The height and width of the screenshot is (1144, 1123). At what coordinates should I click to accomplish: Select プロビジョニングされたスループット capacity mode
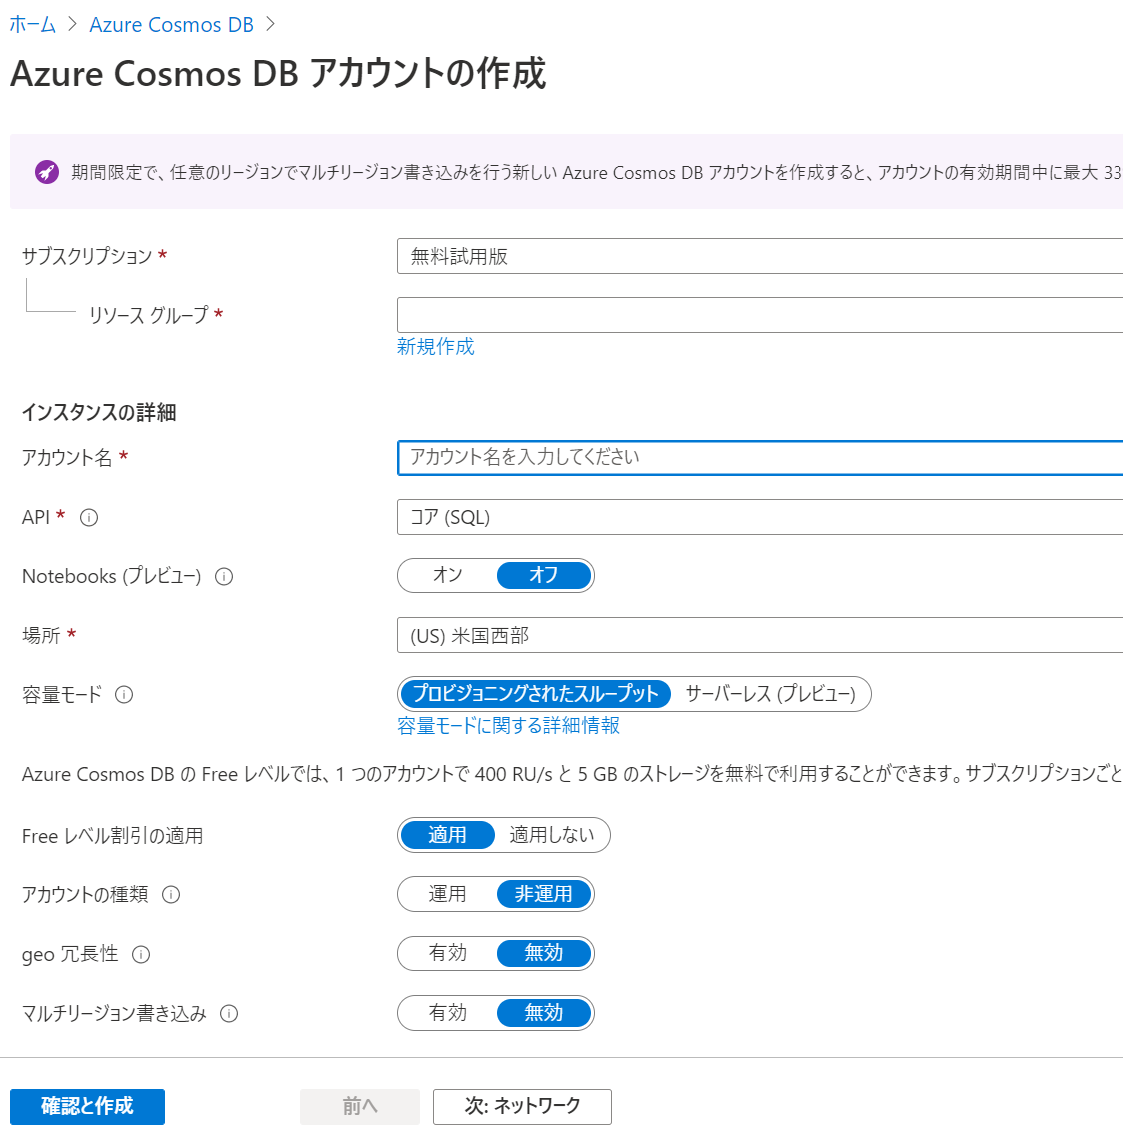tap(535, 693)
